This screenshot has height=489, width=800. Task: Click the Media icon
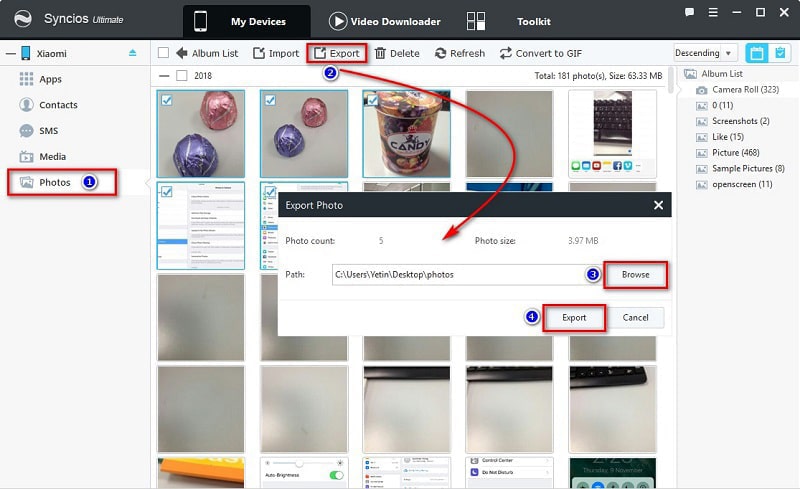[26, 157]
